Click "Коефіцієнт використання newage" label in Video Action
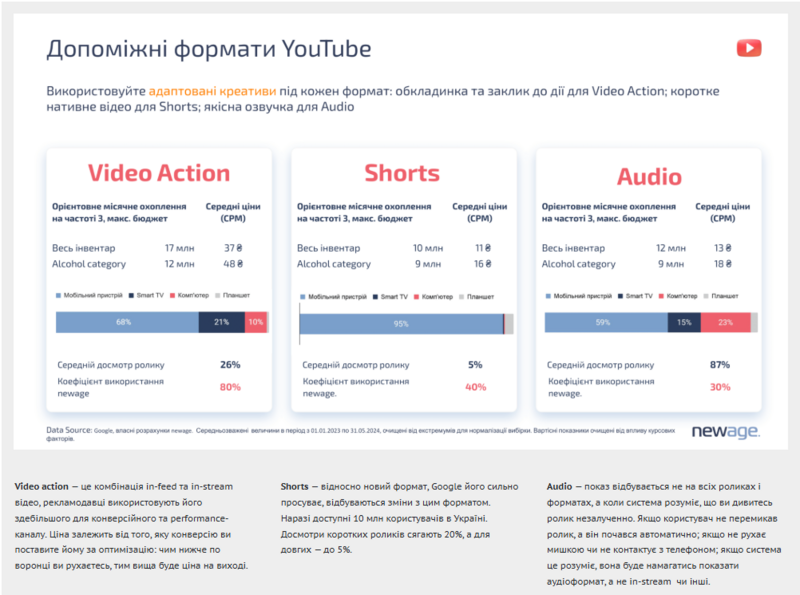This screenshot has width=800, height=595. [x=110, y=387]
